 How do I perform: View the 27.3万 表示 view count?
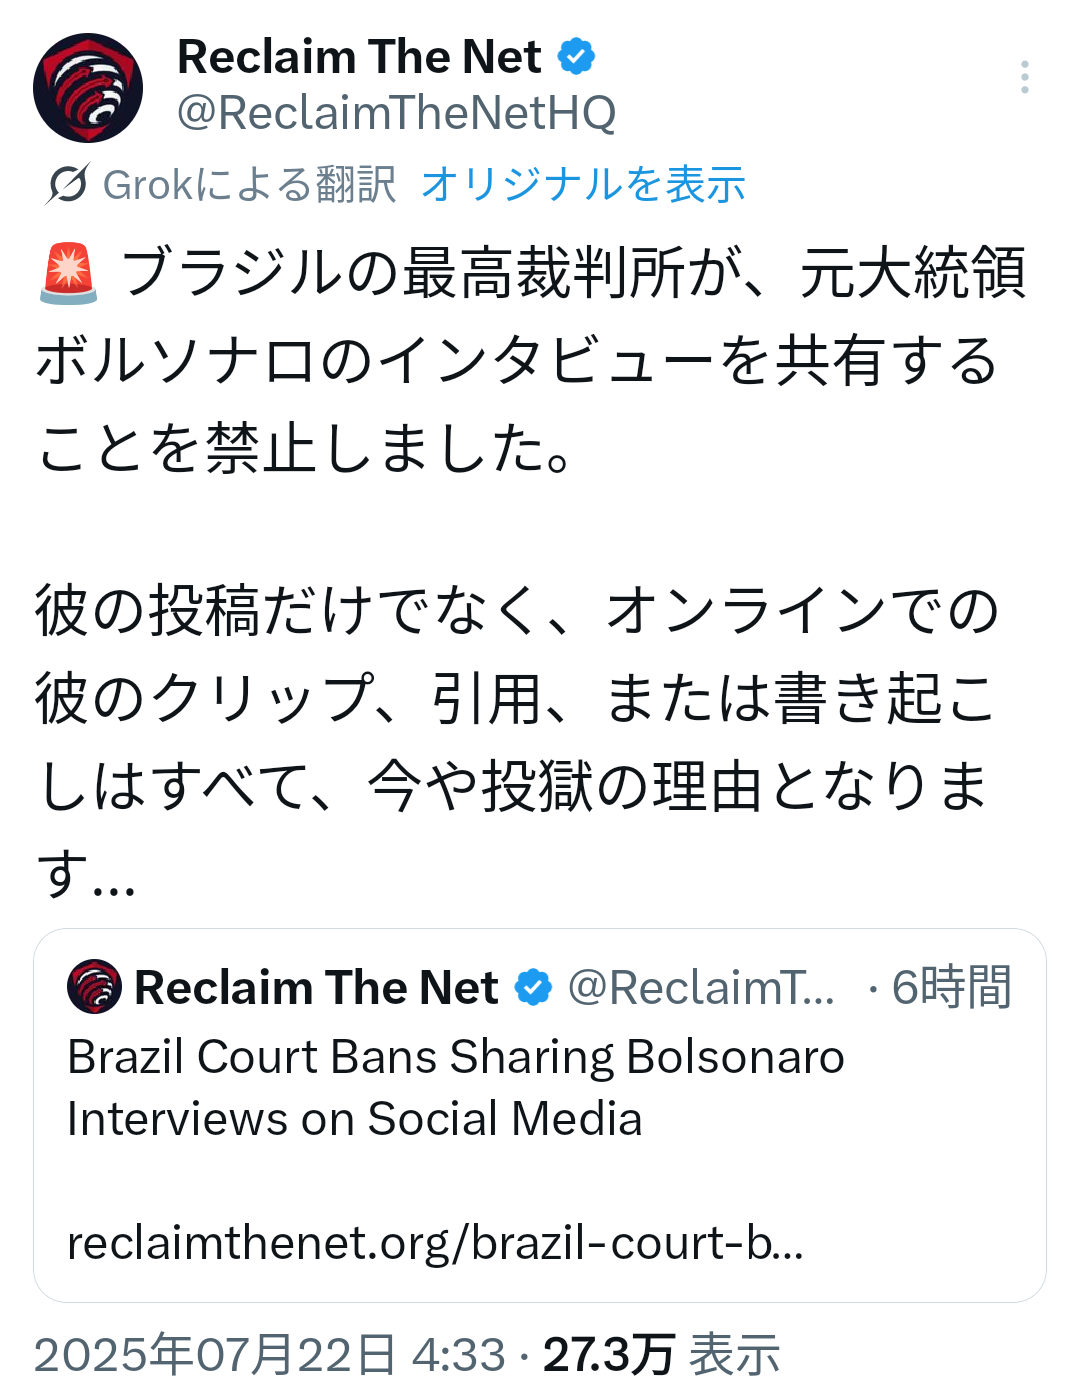click(x=661, y=1355)
